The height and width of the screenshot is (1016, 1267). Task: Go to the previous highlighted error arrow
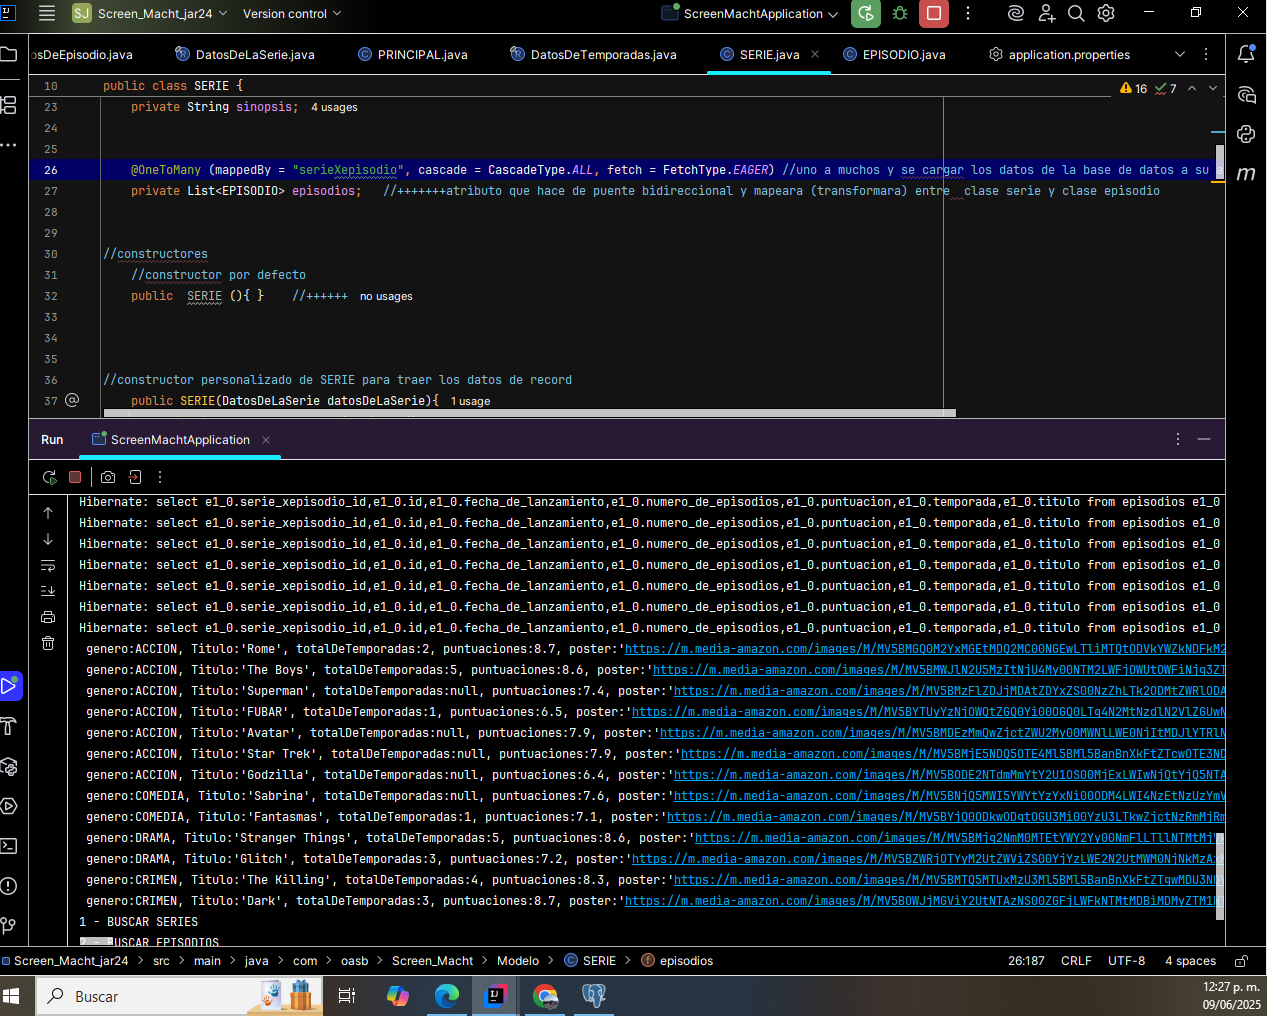pos(1192,88)
